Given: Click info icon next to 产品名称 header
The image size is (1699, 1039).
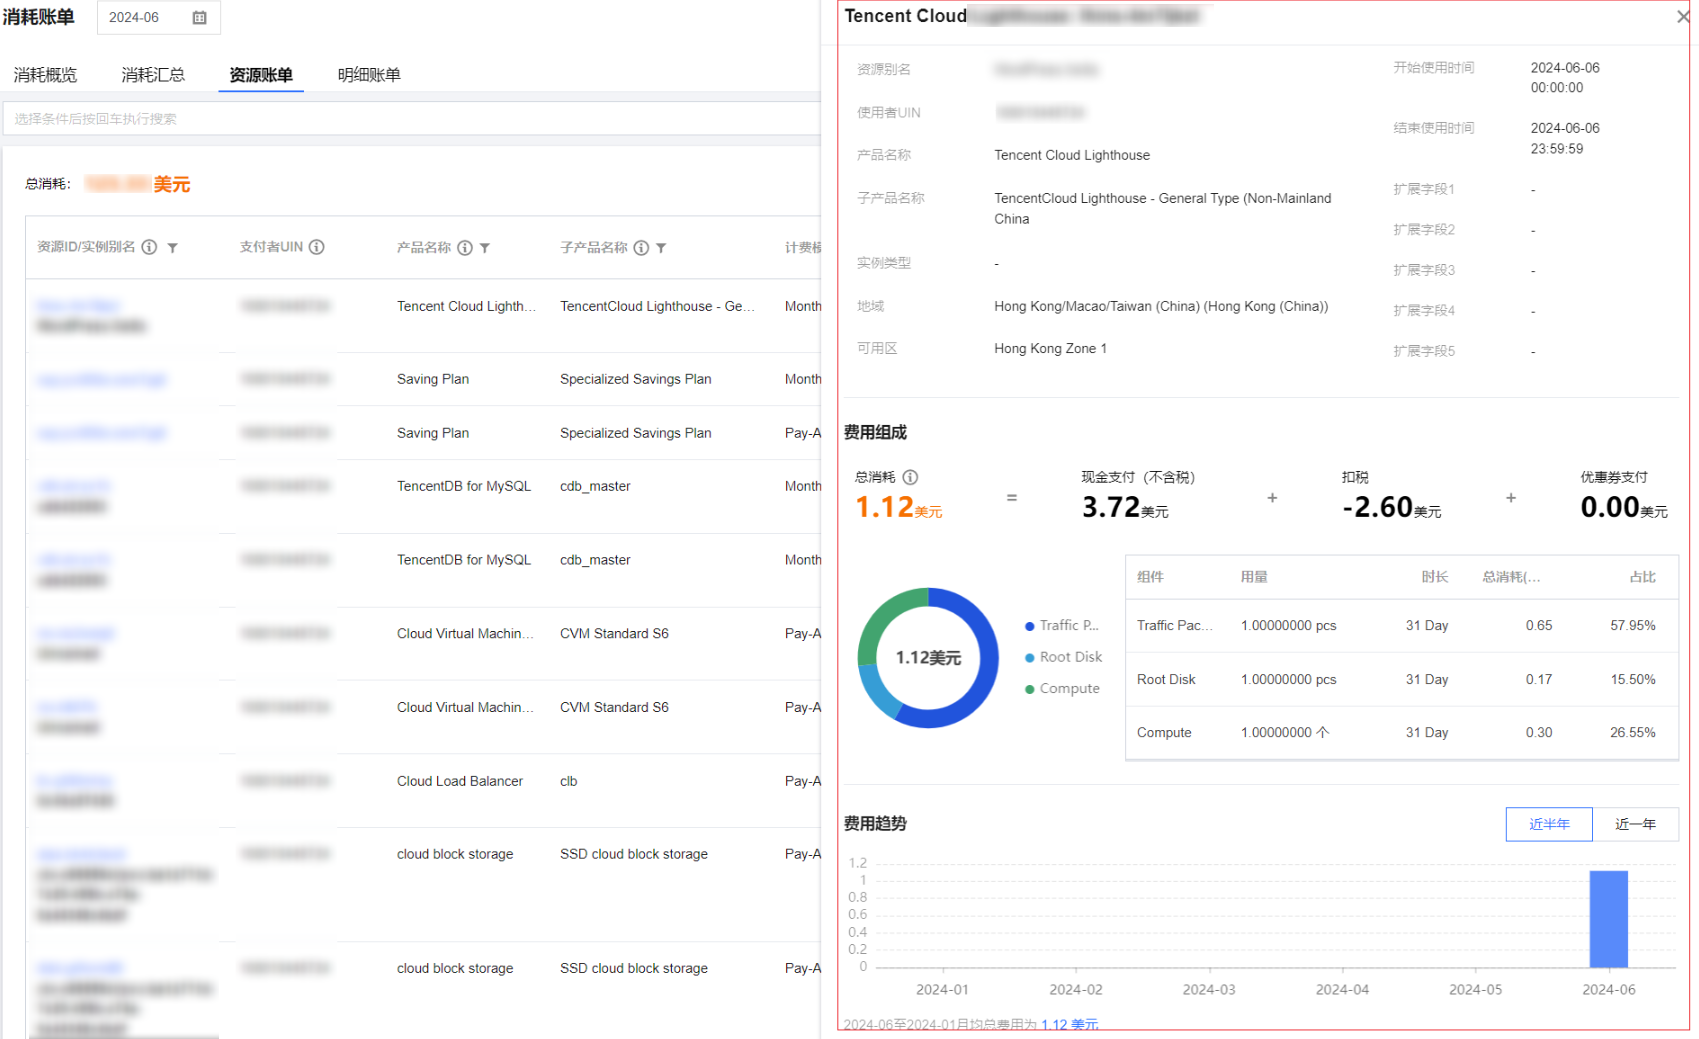Looking at the screenshot, I should (465, 248).
